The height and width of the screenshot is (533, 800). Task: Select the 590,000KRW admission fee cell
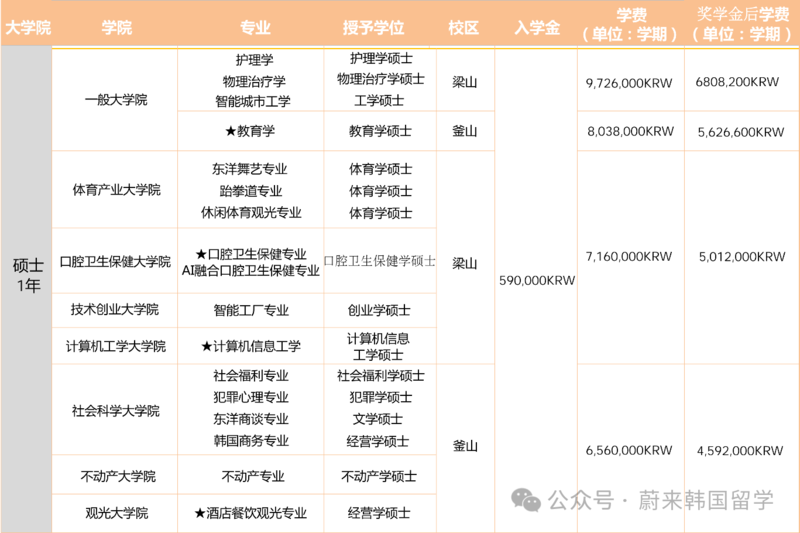tap(536, 291)
